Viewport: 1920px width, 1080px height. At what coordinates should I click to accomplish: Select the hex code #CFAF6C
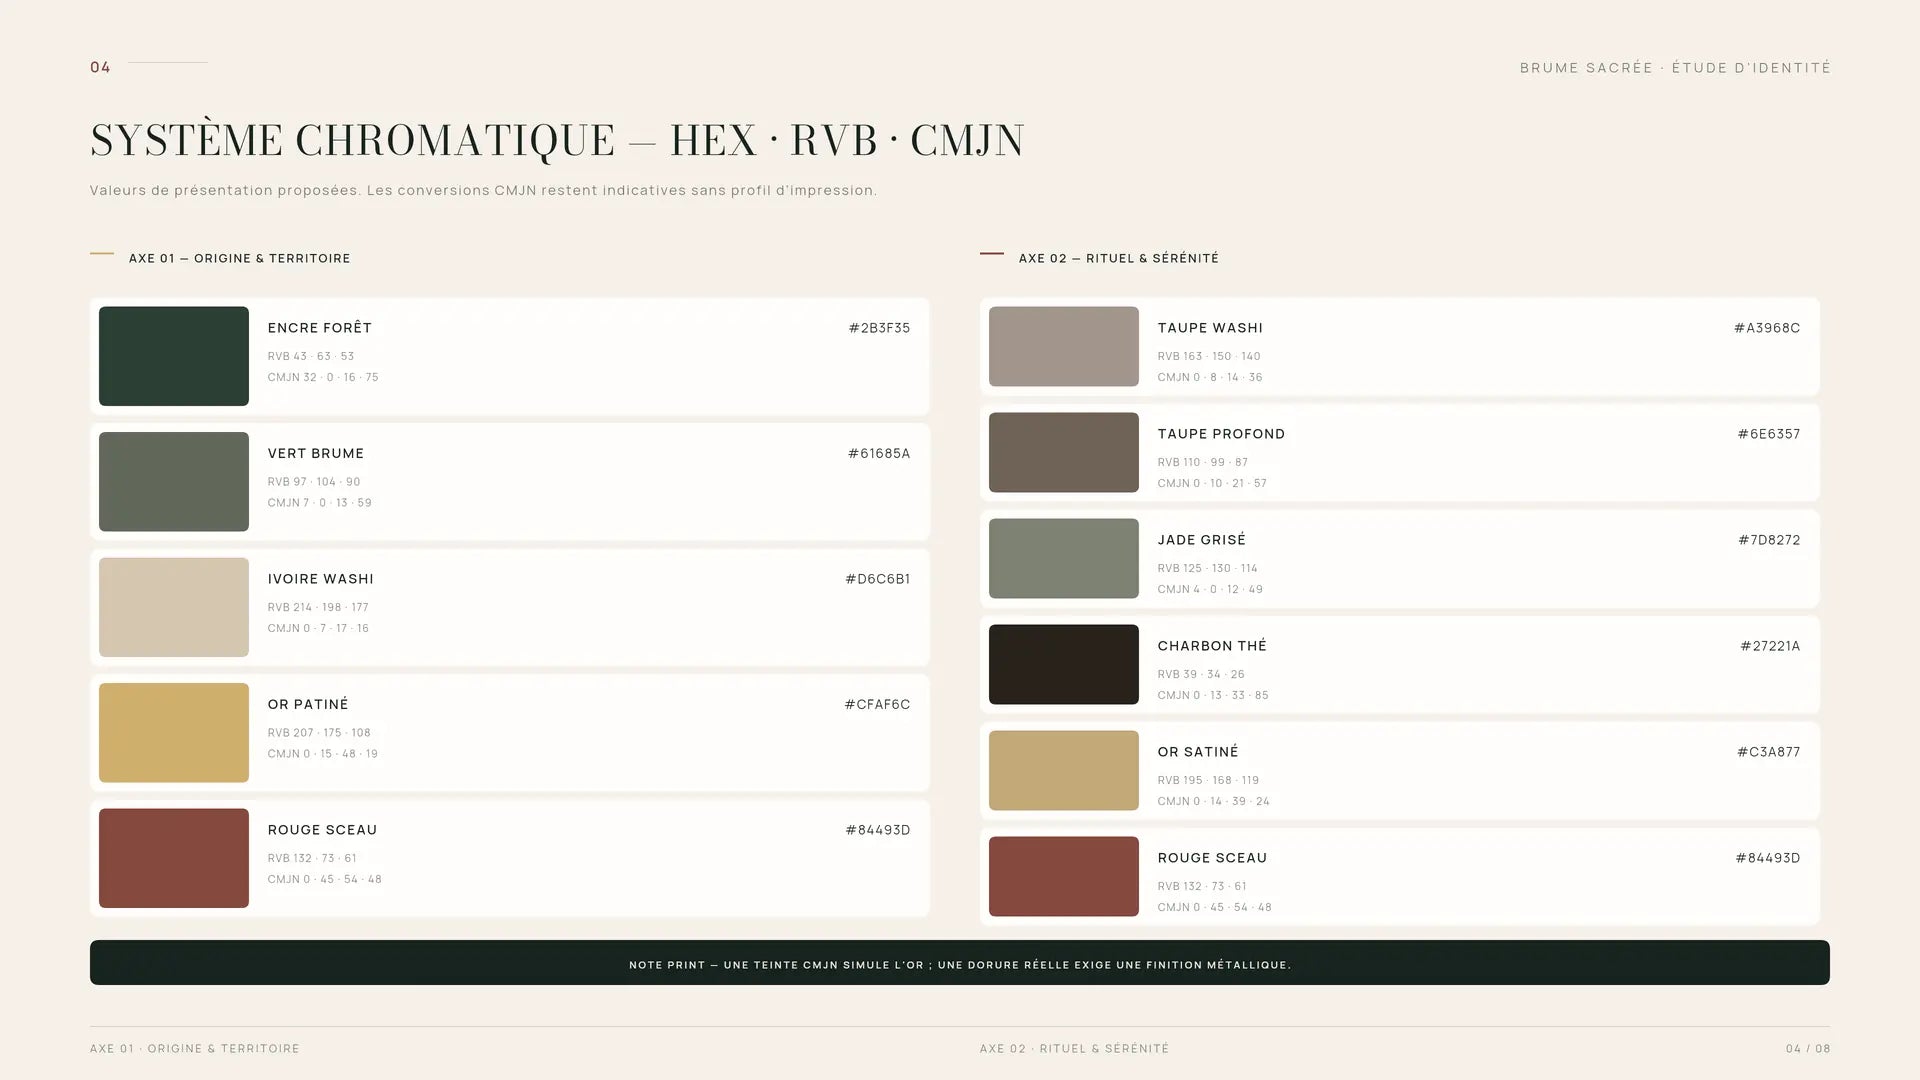point(877,704)
